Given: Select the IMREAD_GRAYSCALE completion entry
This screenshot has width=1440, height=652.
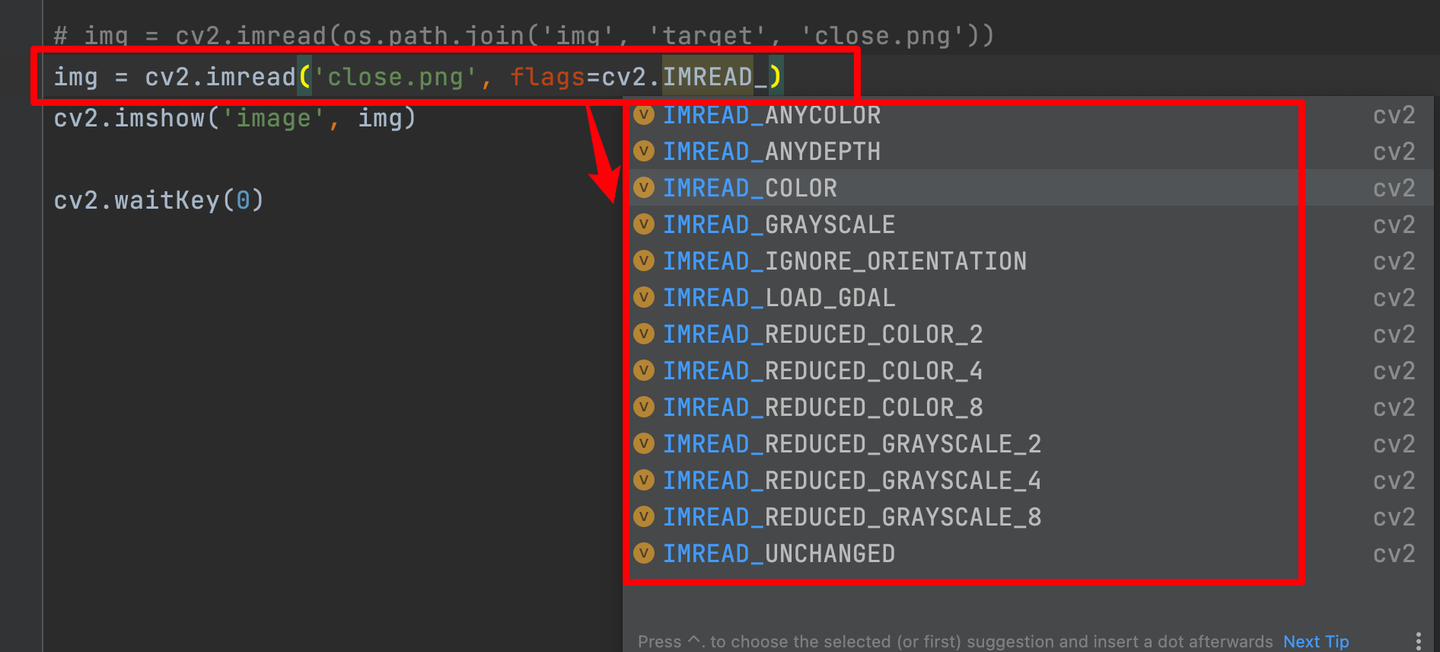Looking at the screenshot, I should click(779, 225).
